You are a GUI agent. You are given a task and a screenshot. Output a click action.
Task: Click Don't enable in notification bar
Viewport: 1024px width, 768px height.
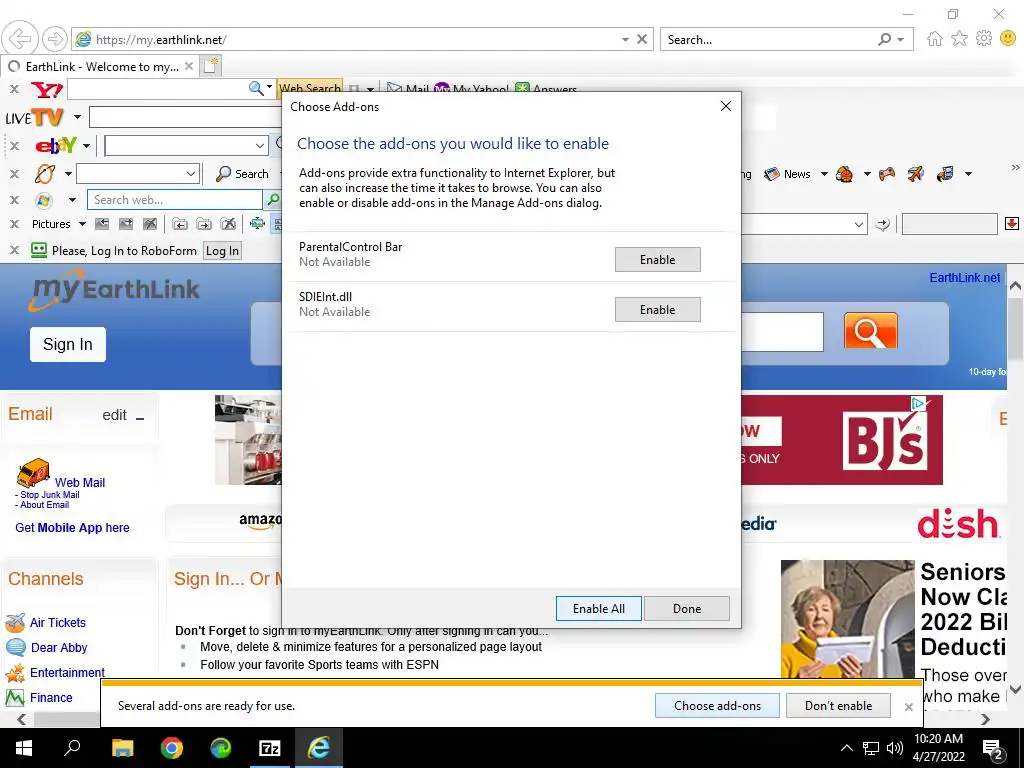tap(839, 705)
